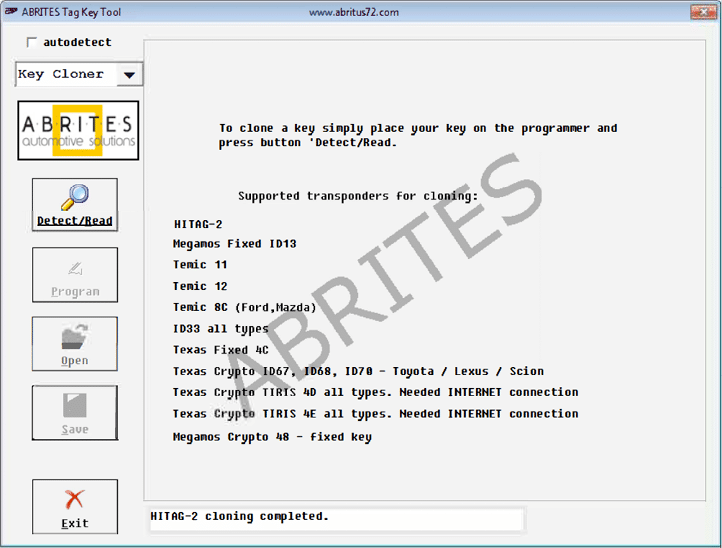Expand the Key Cloner dropdown arrow
This screenshot has height=548, width=722.
pos(129,75)
